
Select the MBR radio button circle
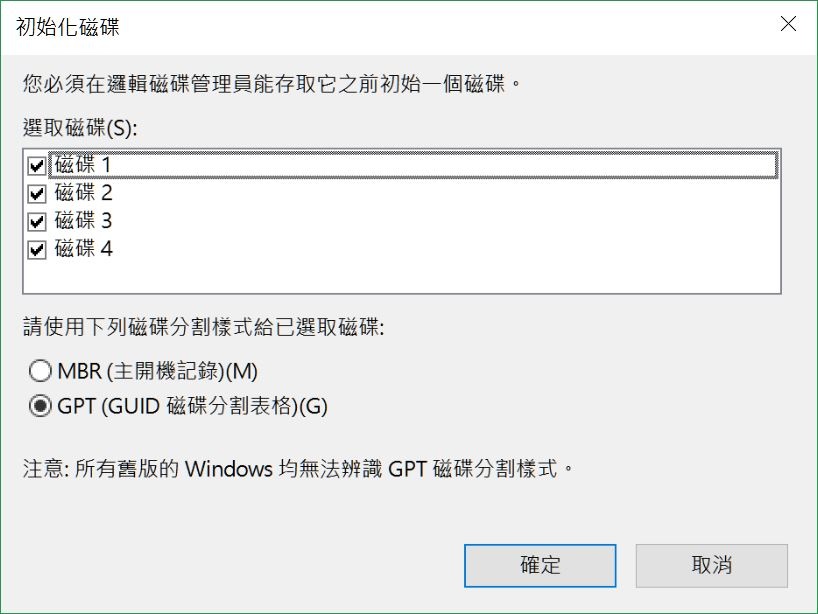pos(40,372)
